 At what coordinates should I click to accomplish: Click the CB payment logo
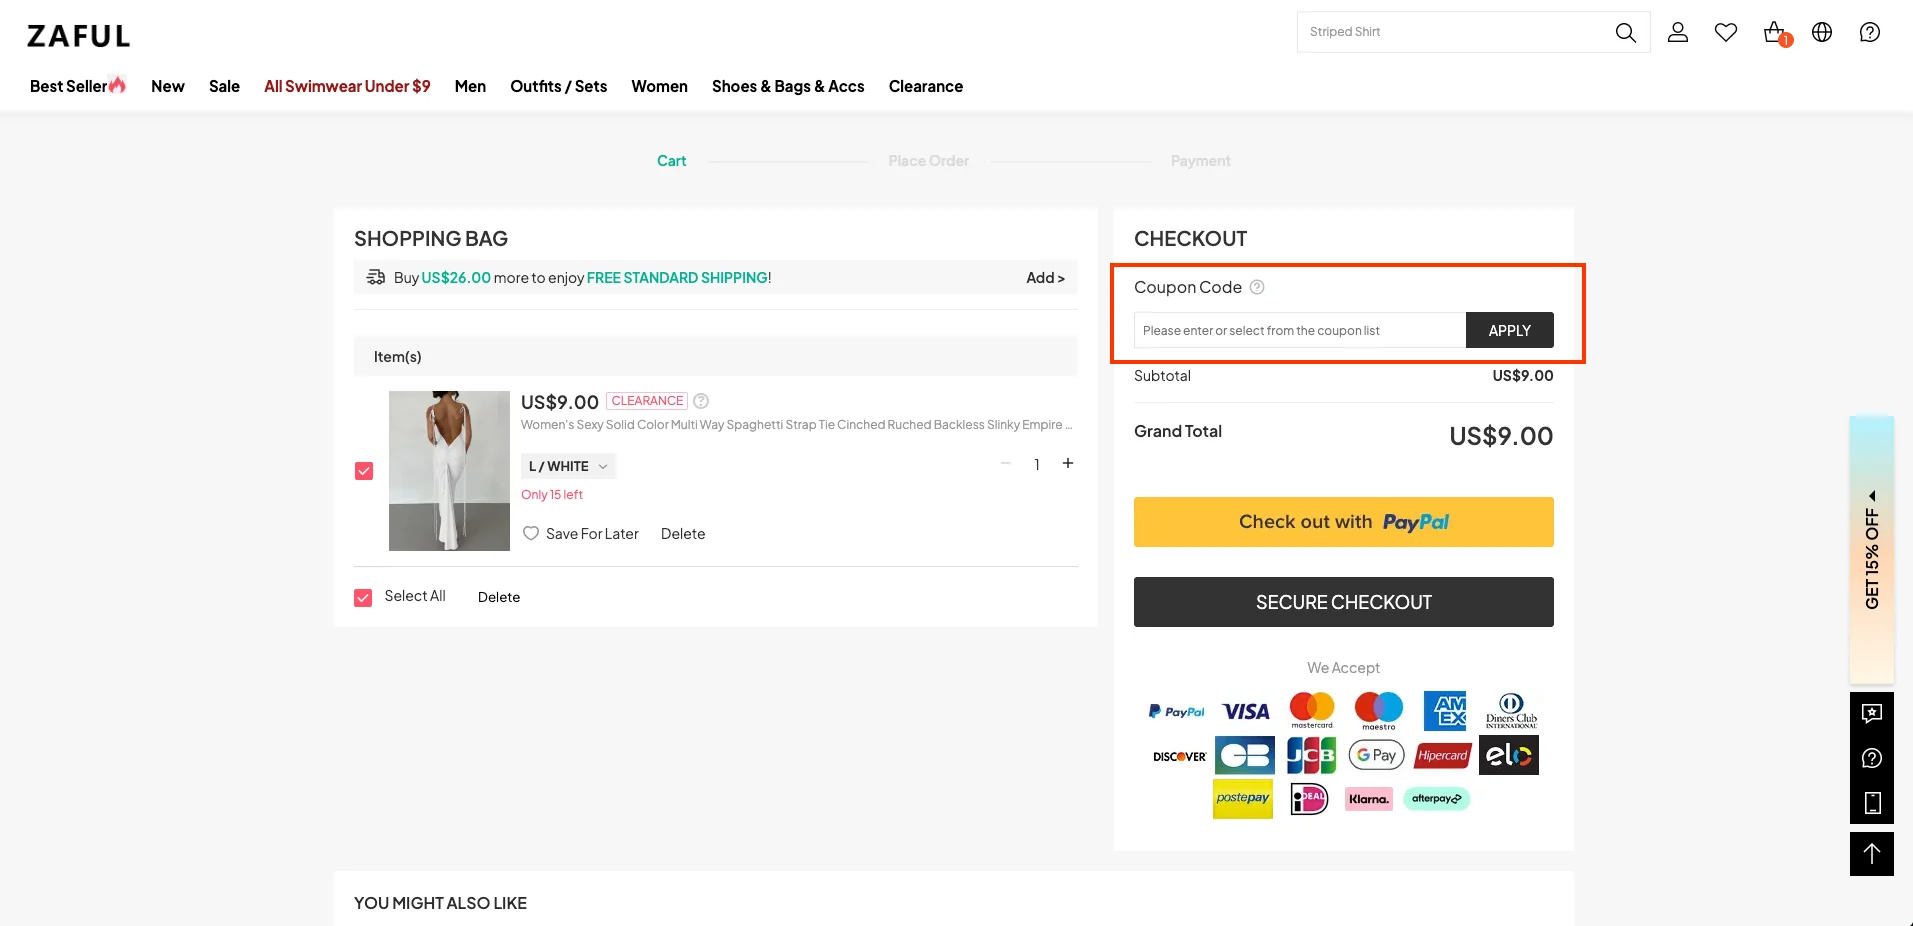(x=1245, y=755)
